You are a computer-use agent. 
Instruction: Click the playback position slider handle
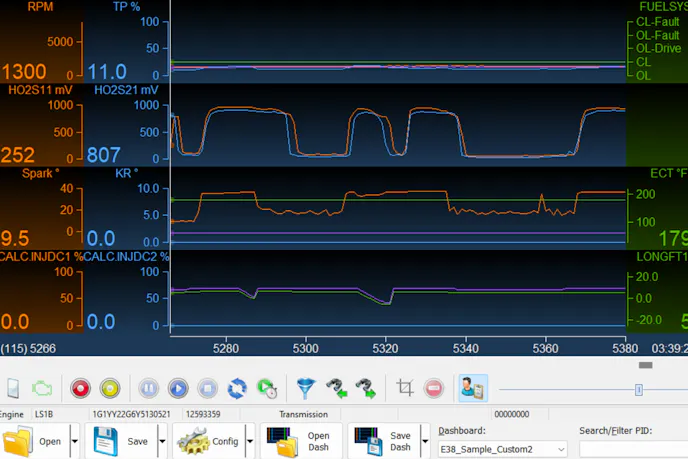click(x=639, y=389)
